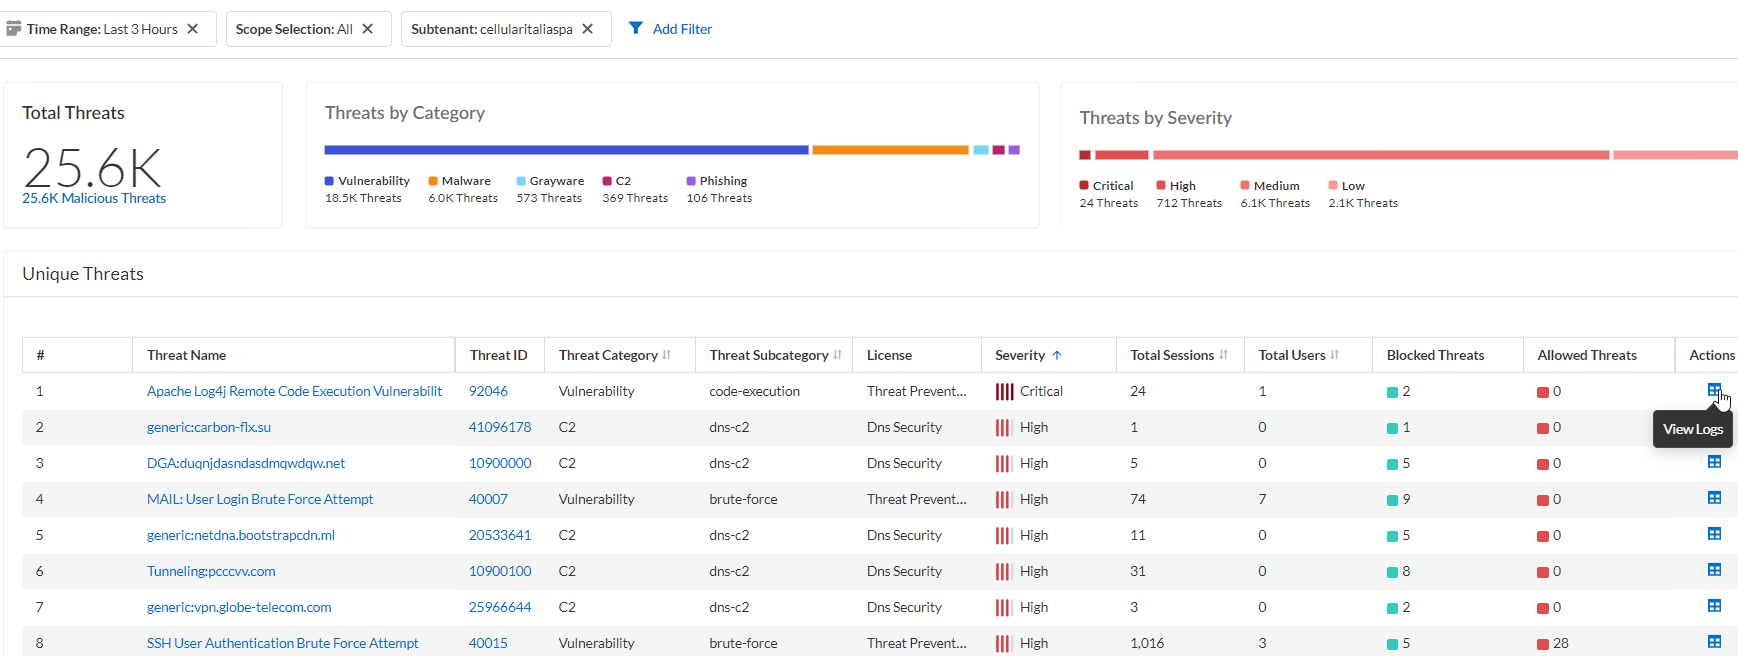Sort by Threat Subcategory column
Image resolution: width=1738 pixels, height=656 pixels.
[x=837, y=355]
